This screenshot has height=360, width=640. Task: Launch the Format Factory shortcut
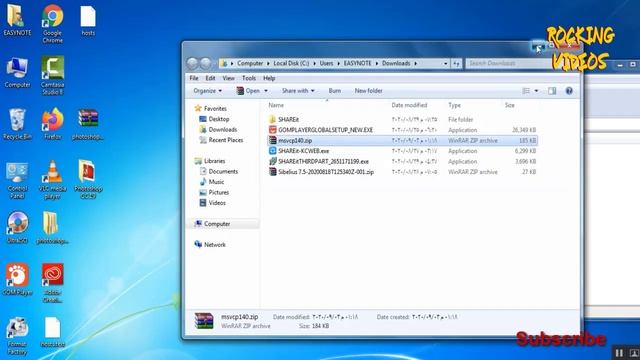[17, 336]
